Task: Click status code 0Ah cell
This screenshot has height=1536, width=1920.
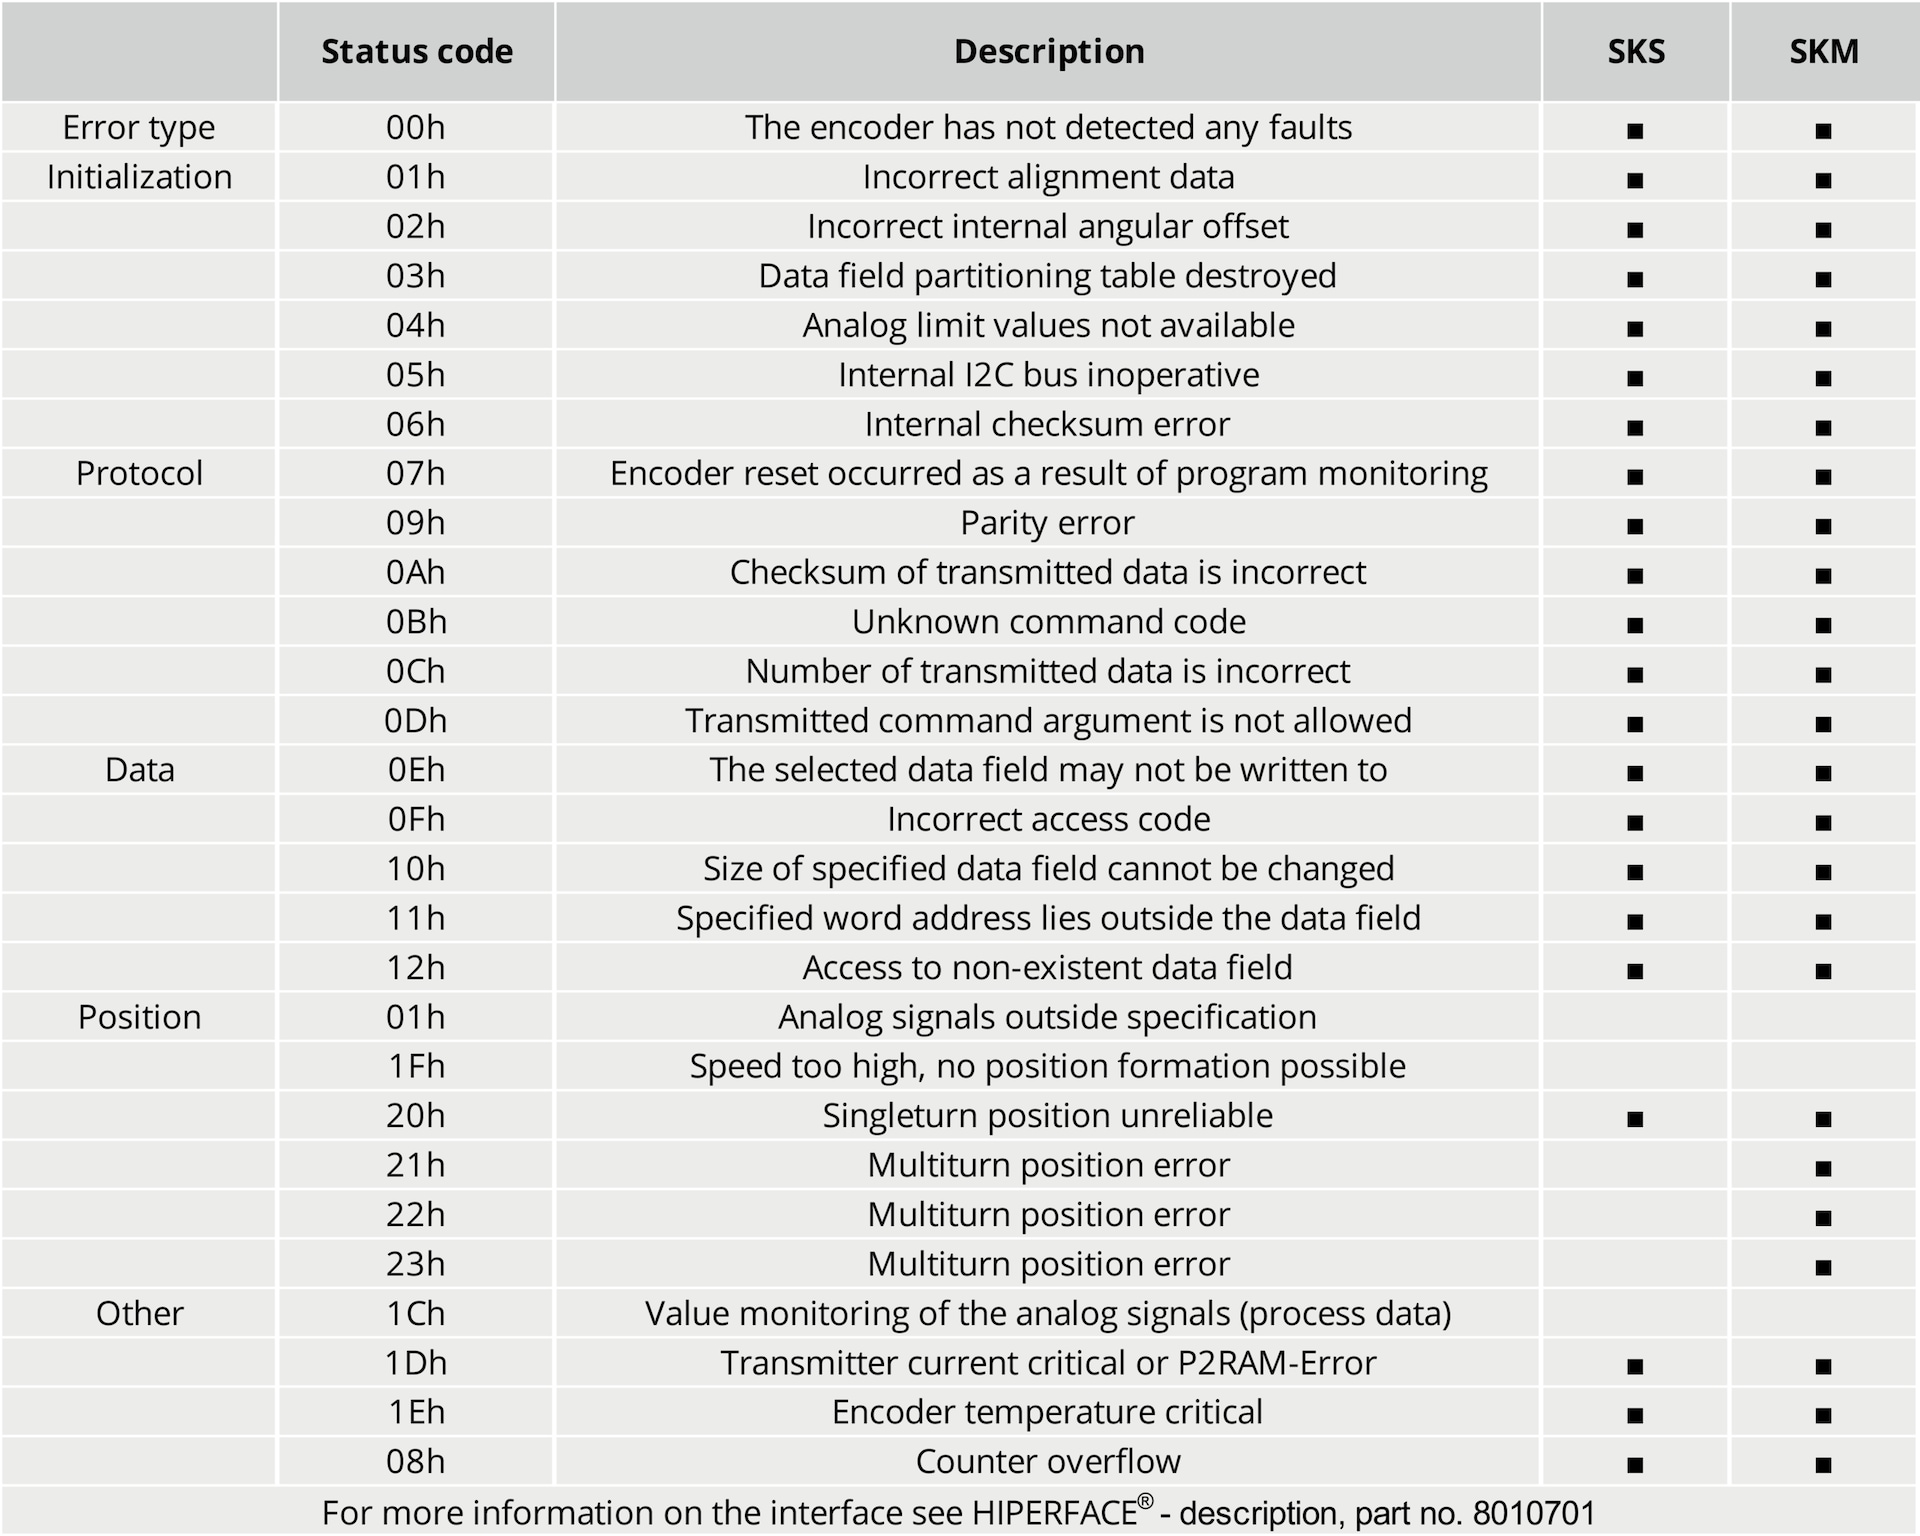Action: coord(416,572)
